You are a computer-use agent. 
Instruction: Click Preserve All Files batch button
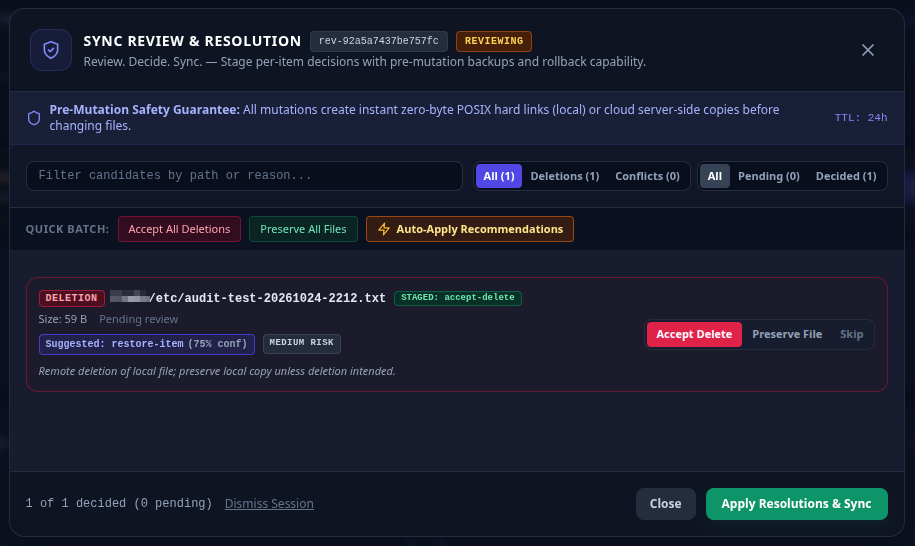pyautogui.click(x=303, y=229)
